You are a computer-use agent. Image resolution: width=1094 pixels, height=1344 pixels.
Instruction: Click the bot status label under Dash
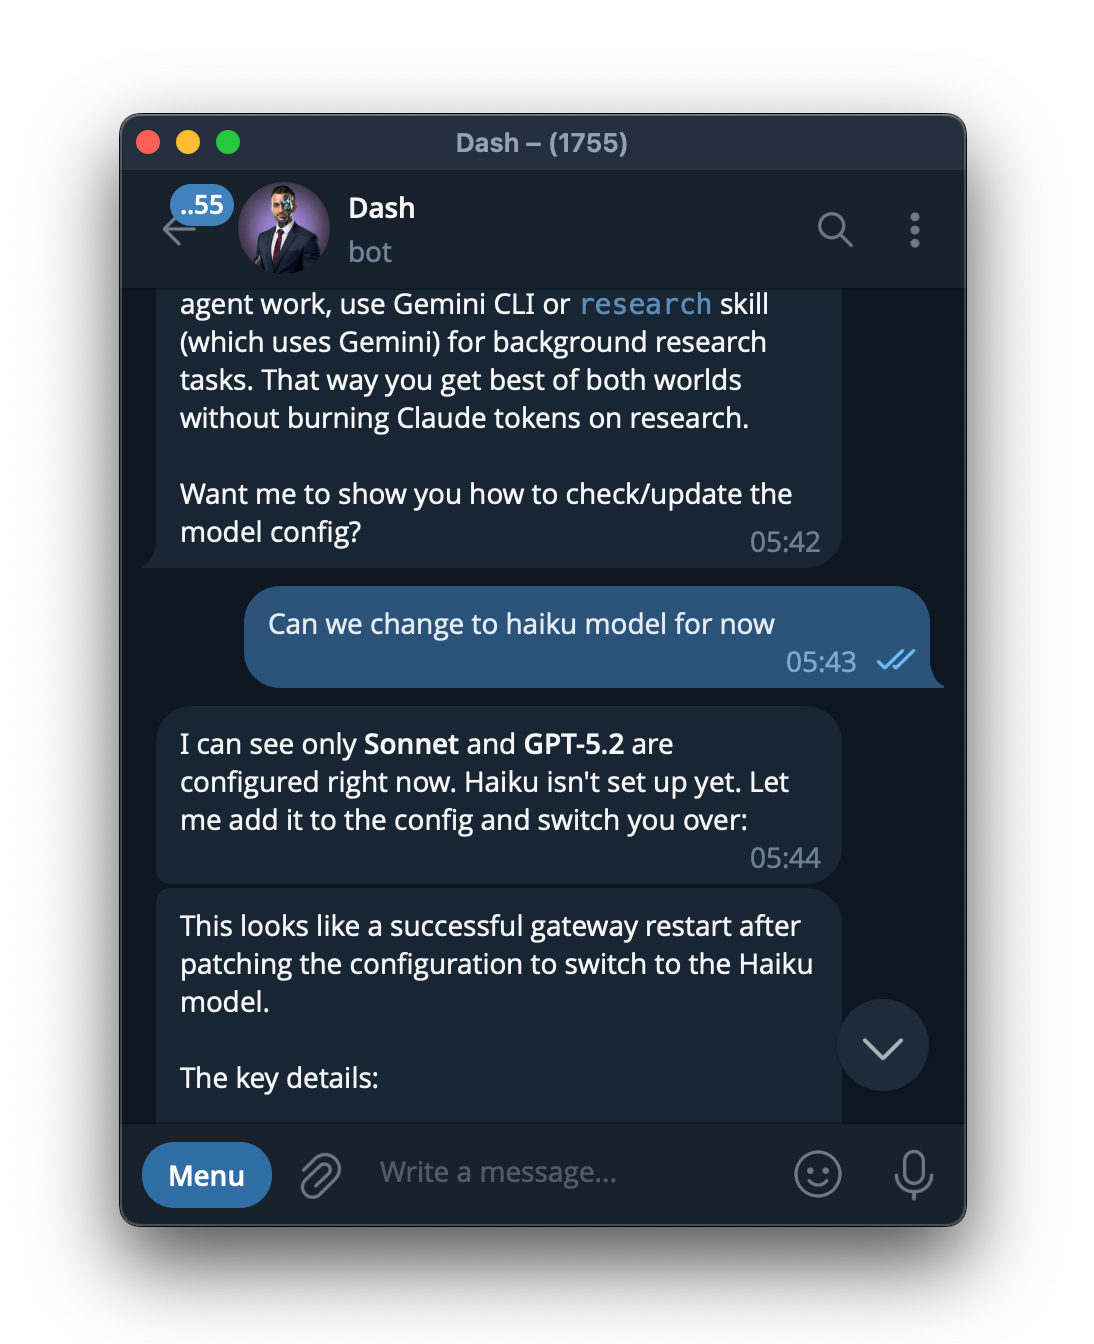tap(370, 252)
